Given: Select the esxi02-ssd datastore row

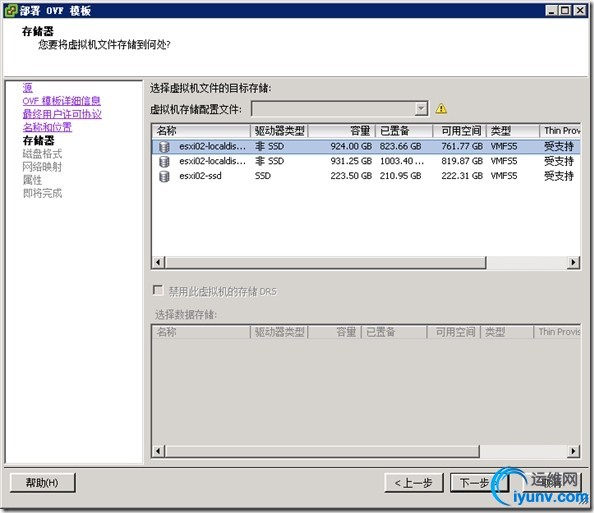Looking at the screenshot, I should [x=366, y=176].
